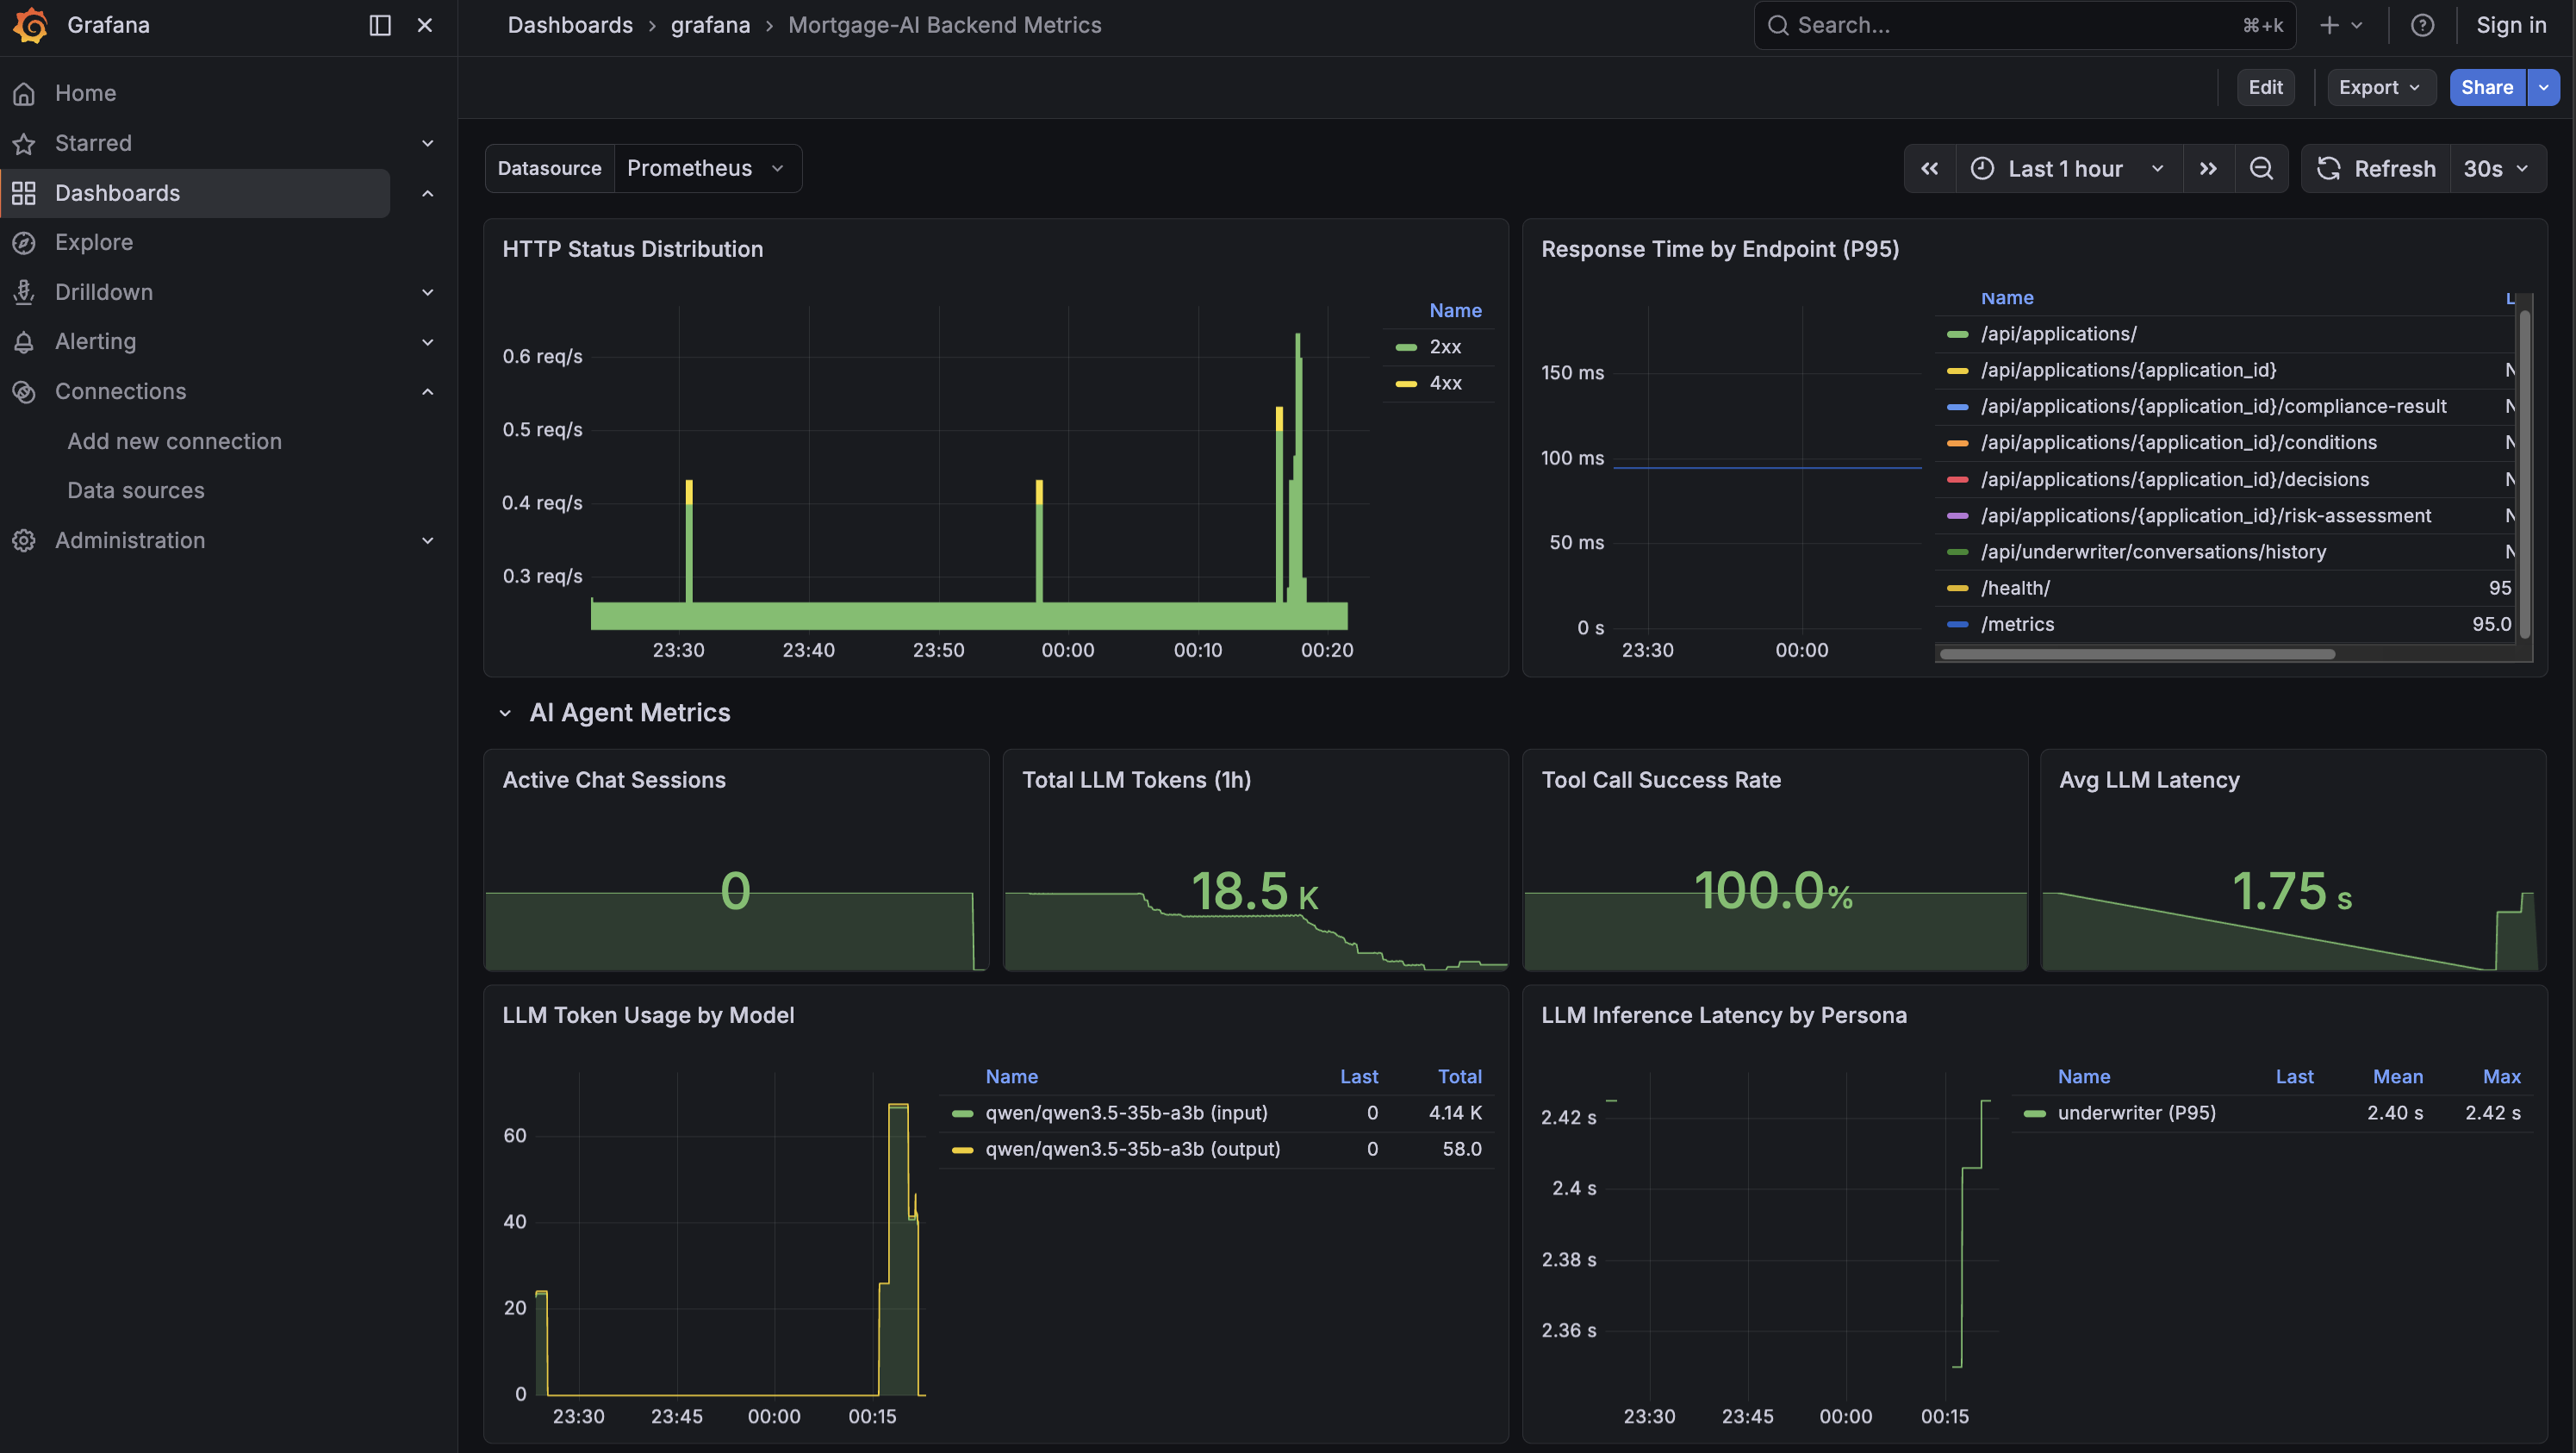2576x1453 pixels.
Task: Click the Search input field
Action: pyautogui.click(x=2010, y=25)
